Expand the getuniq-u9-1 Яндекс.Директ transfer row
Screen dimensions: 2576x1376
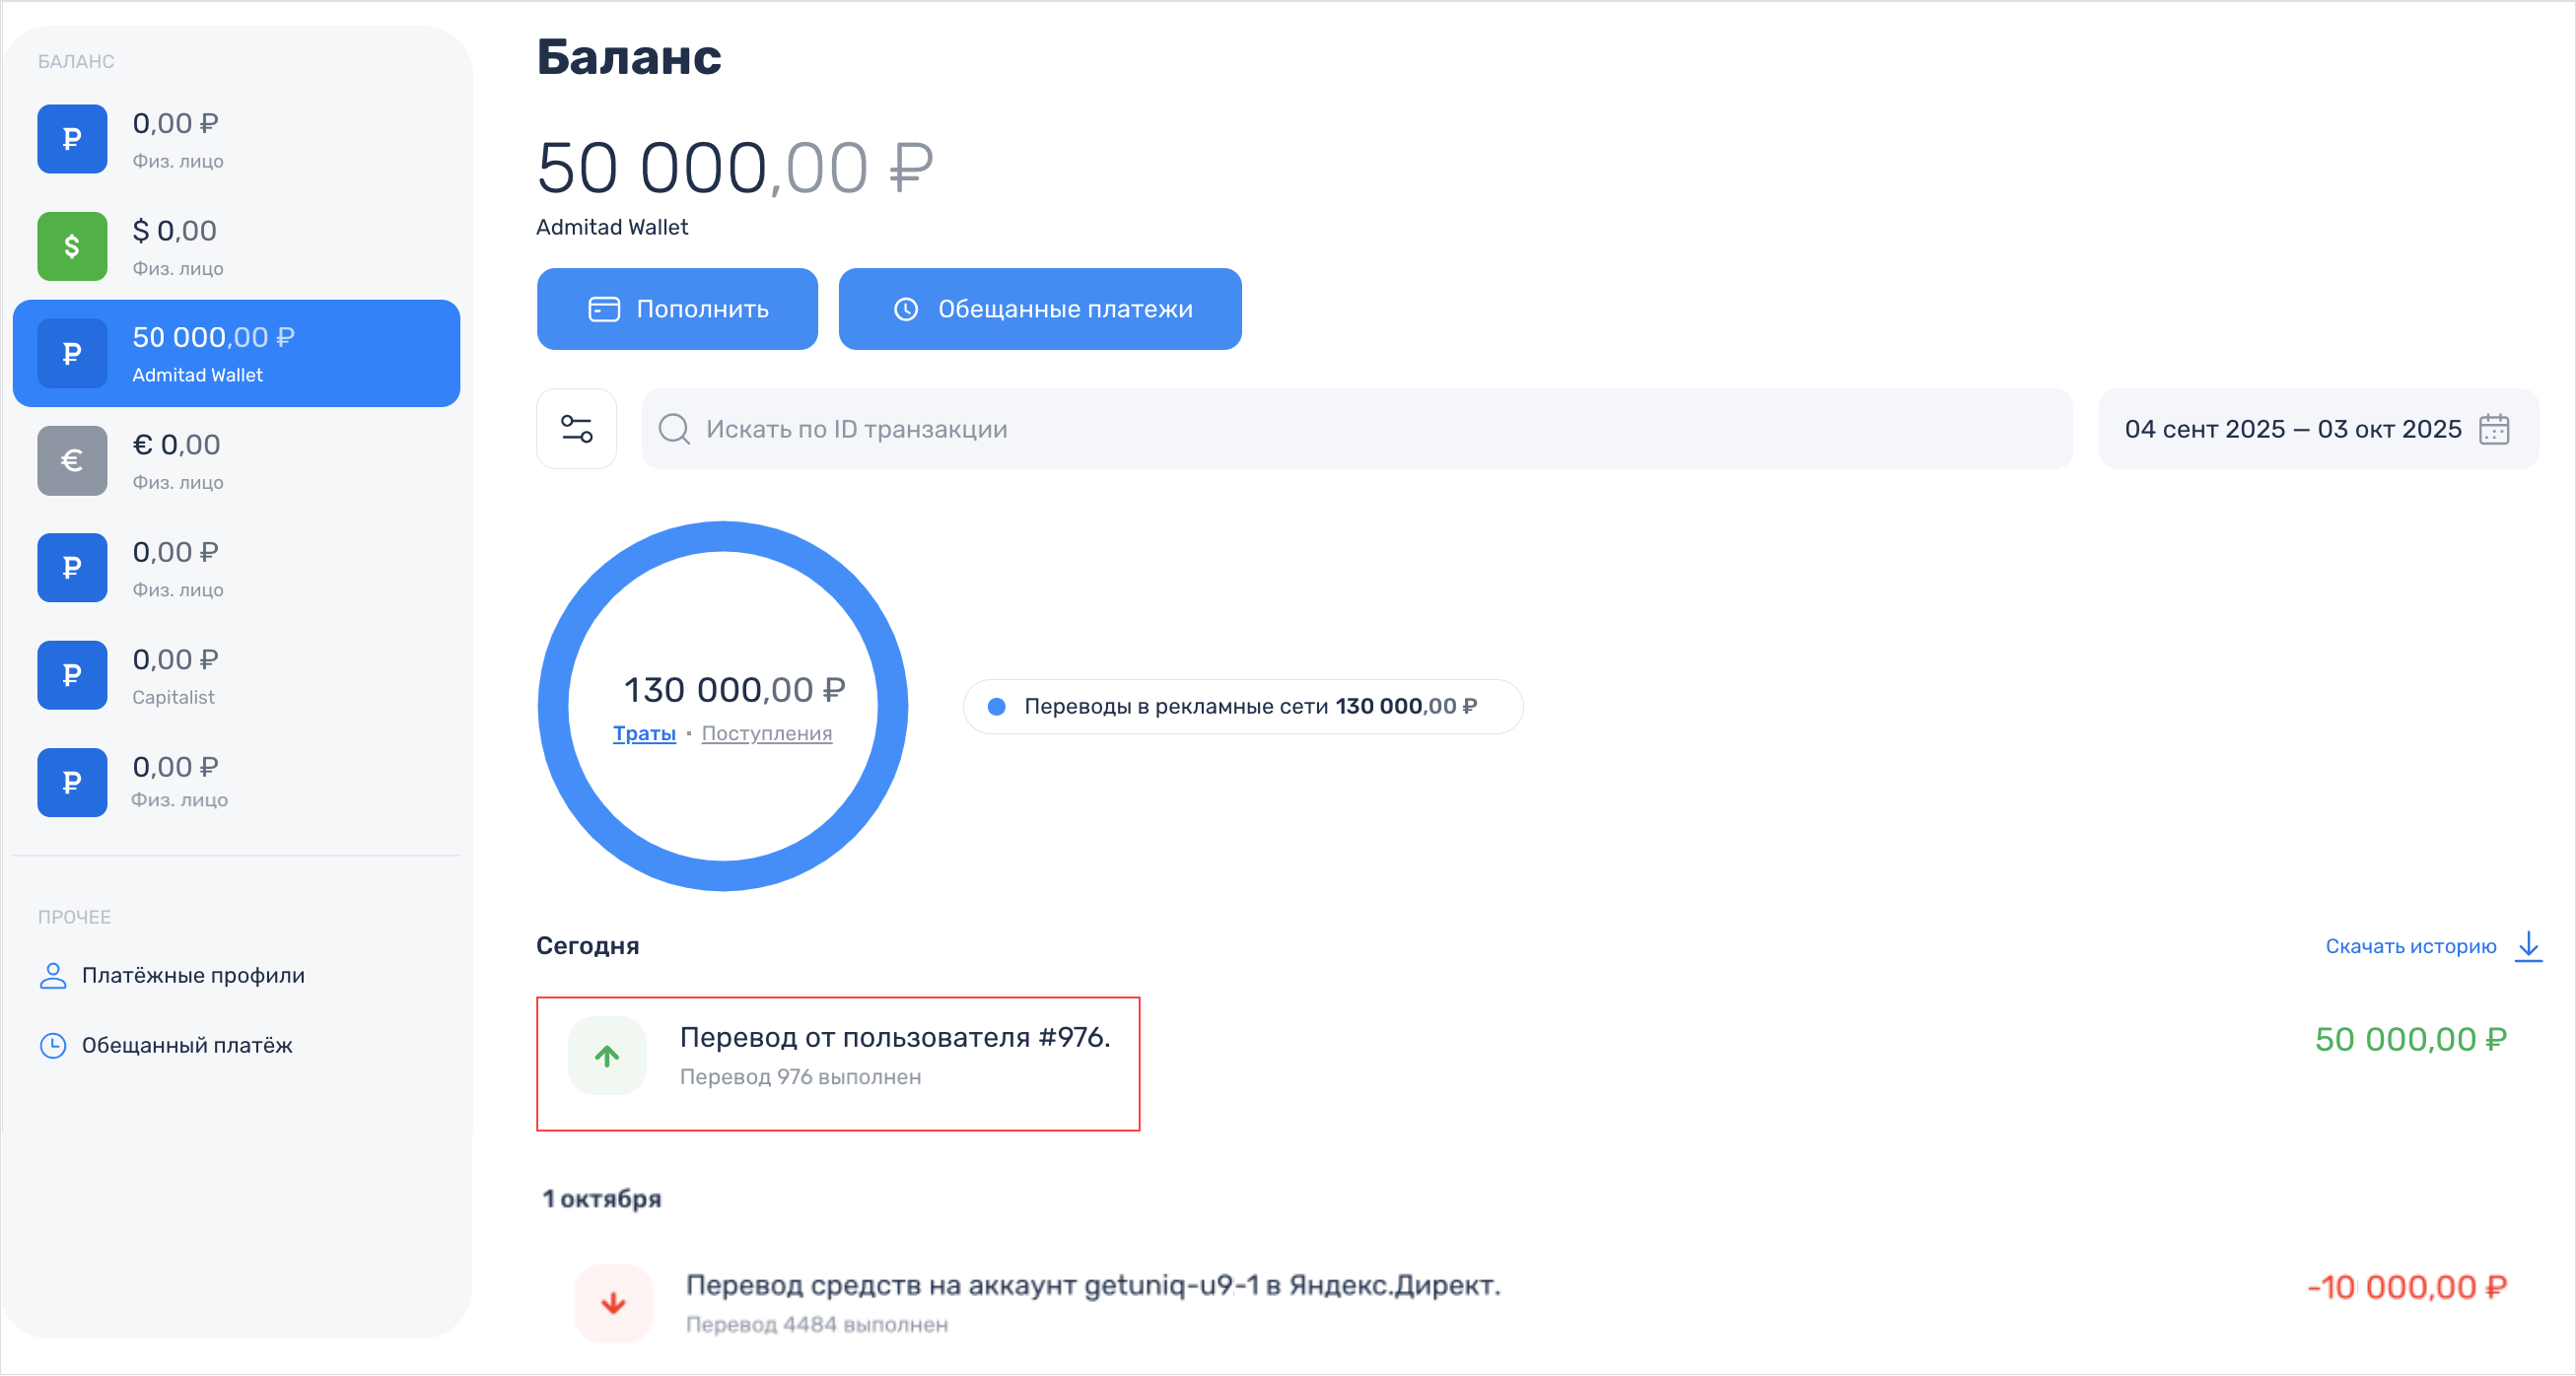[x=1092, y=1286]
